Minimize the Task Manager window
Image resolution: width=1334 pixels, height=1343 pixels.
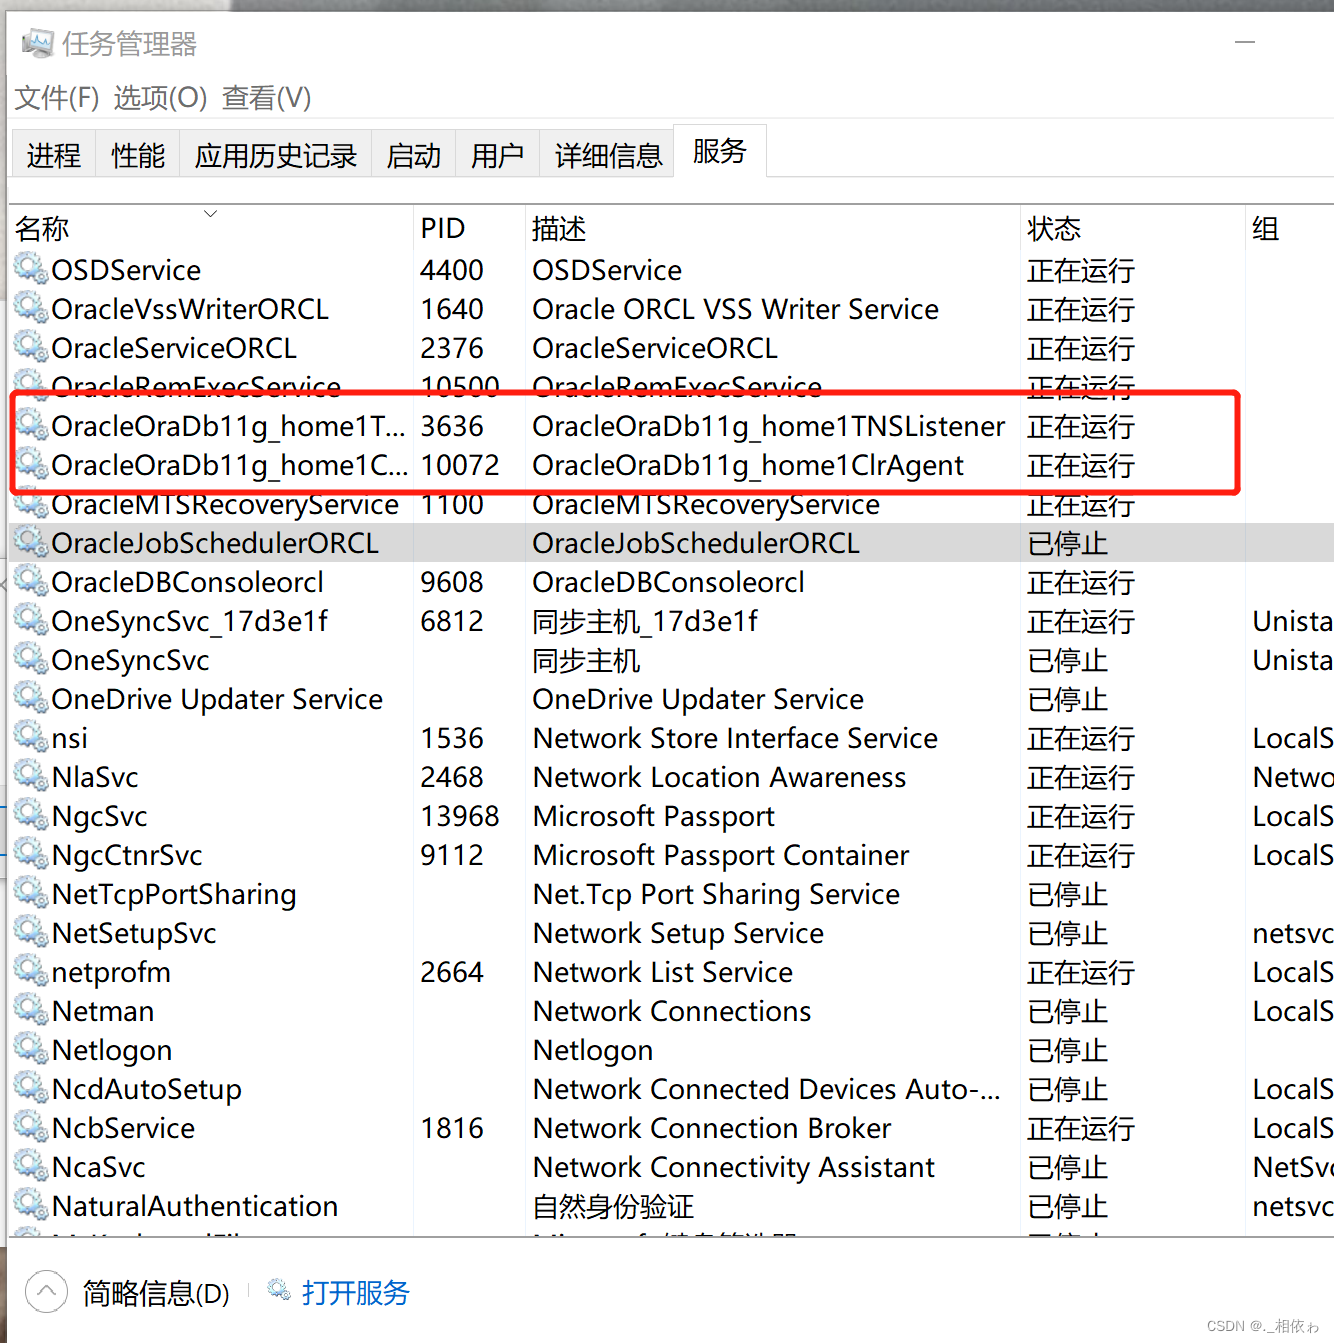tap(1245, 43)
